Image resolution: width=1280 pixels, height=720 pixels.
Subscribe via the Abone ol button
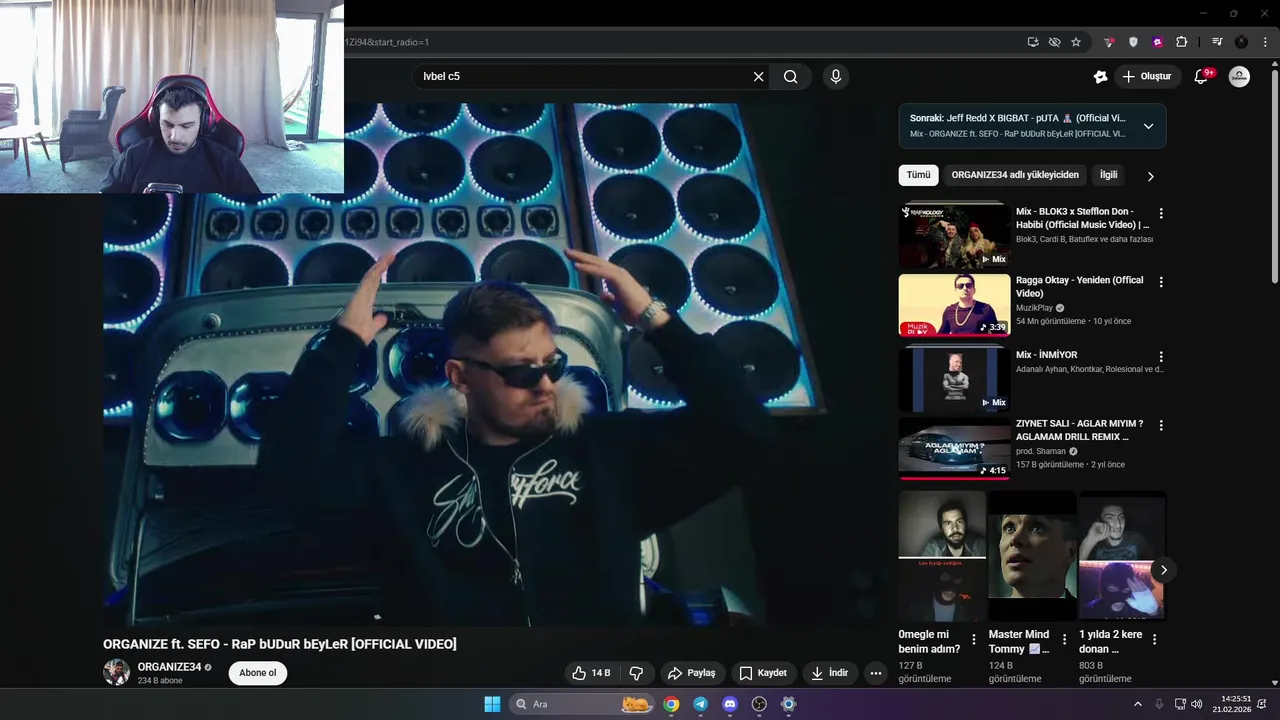(258, 673)
